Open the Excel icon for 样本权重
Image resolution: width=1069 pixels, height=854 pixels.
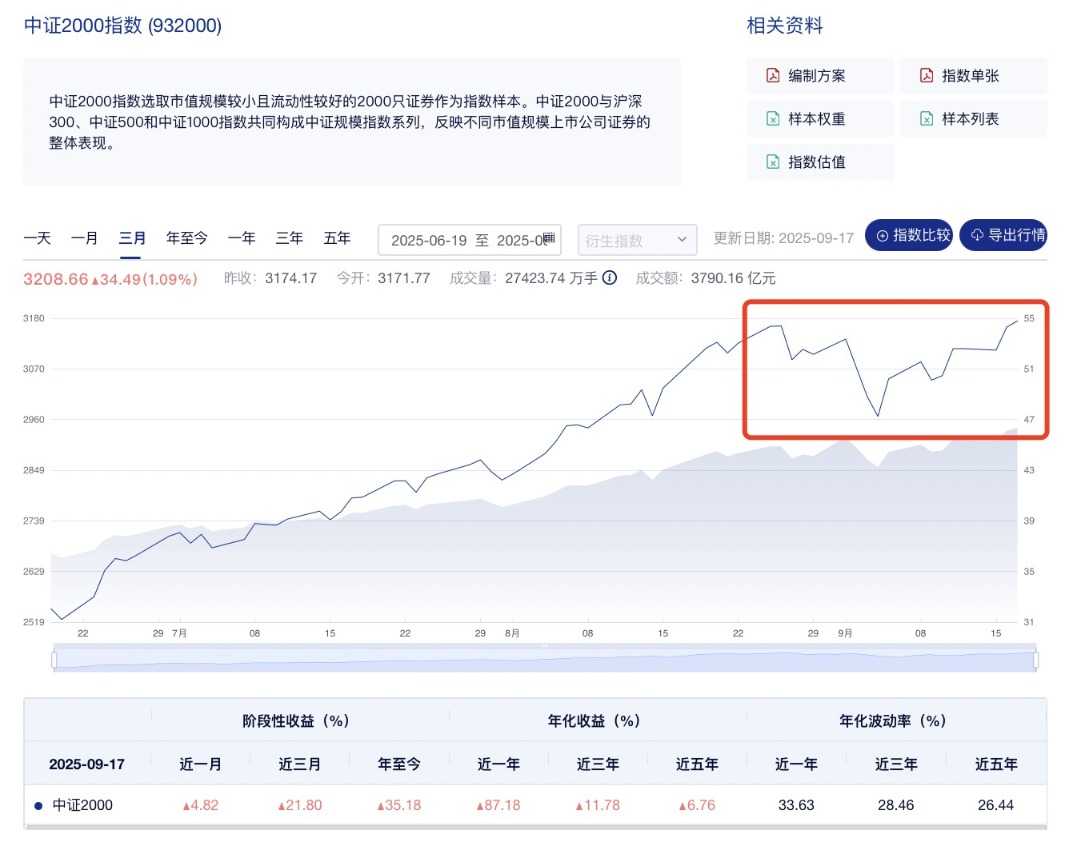point(772,119)
